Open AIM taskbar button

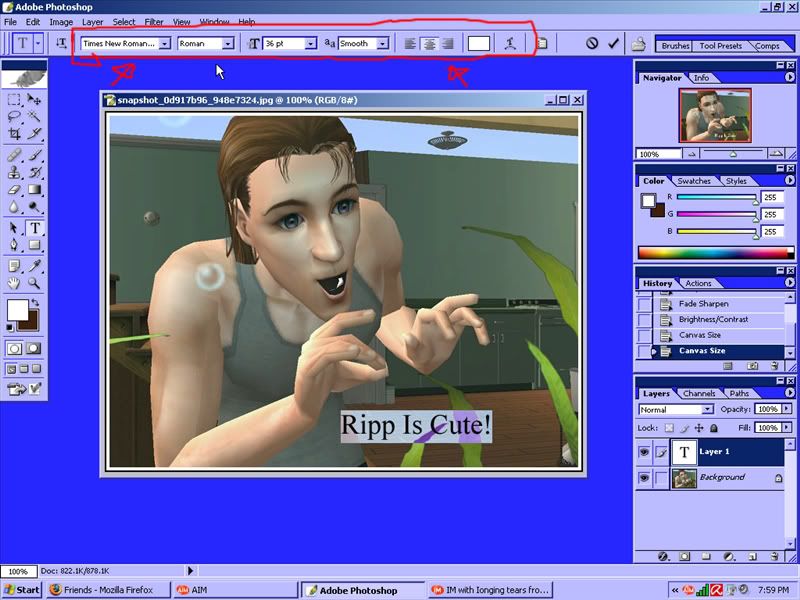pos(235,590)
